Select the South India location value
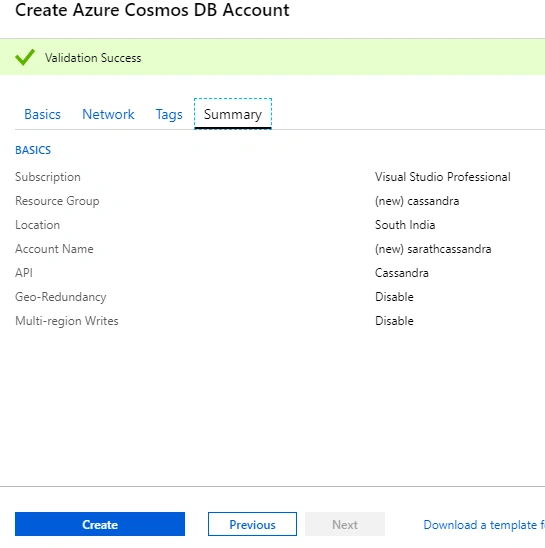Image resolution: width=545 pixels, height=548 pixels. 405,225
